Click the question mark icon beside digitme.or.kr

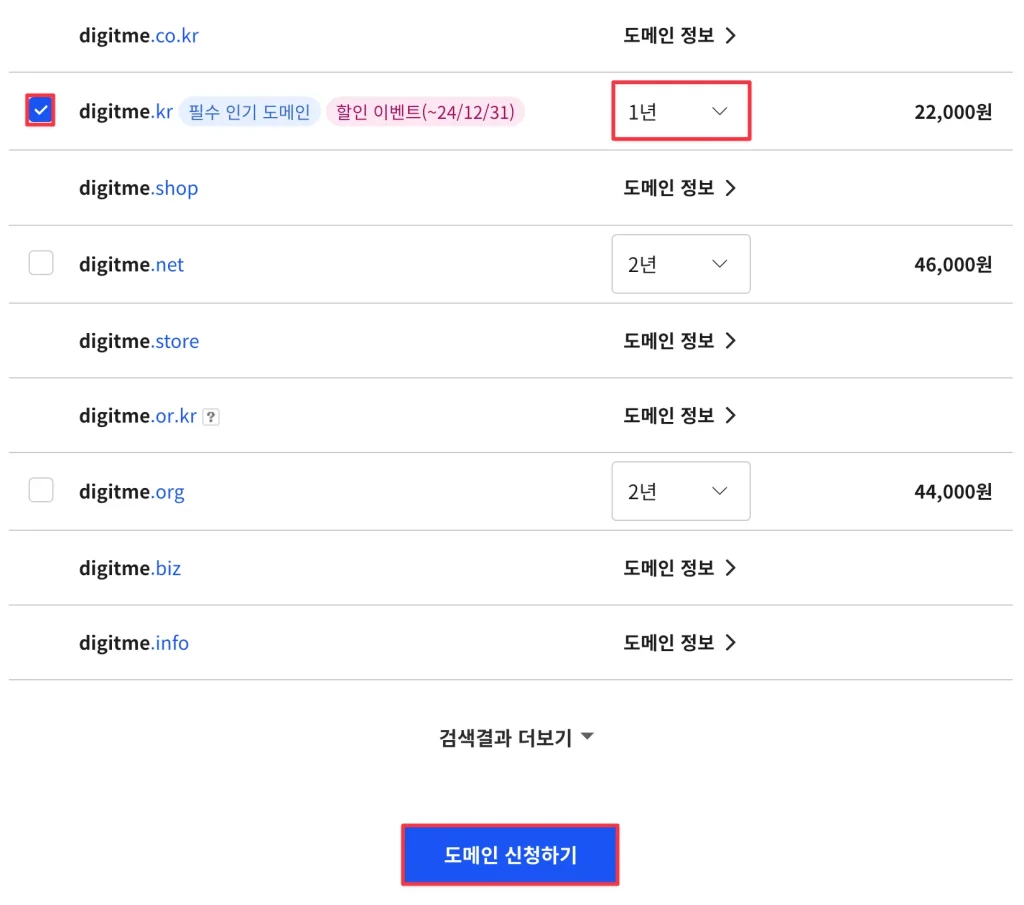[x=210, y=417]
